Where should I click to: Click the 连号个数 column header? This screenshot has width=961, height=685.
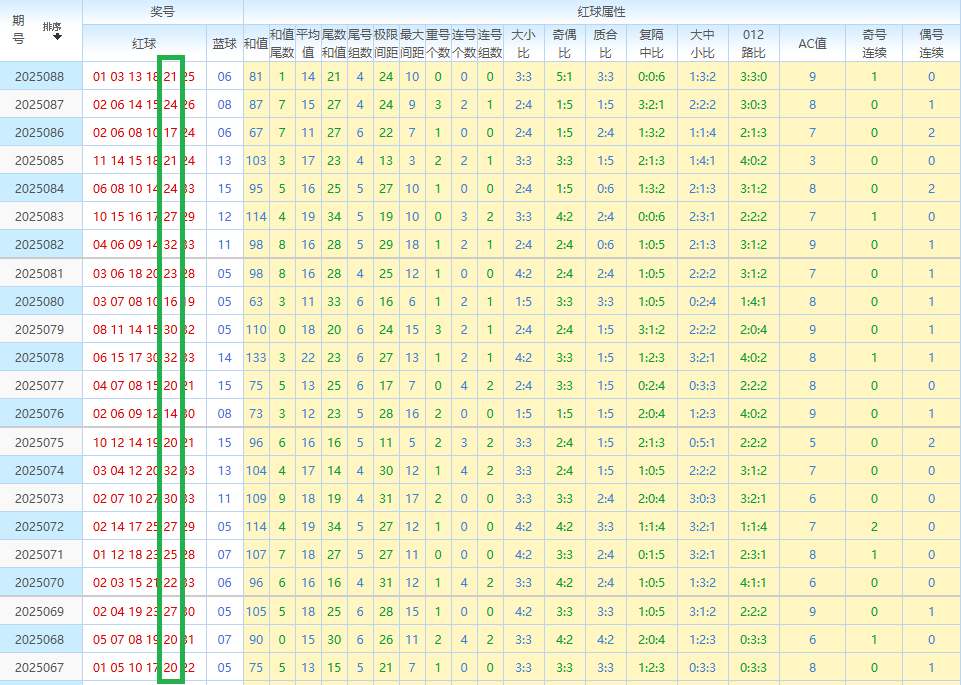(464, 44)
